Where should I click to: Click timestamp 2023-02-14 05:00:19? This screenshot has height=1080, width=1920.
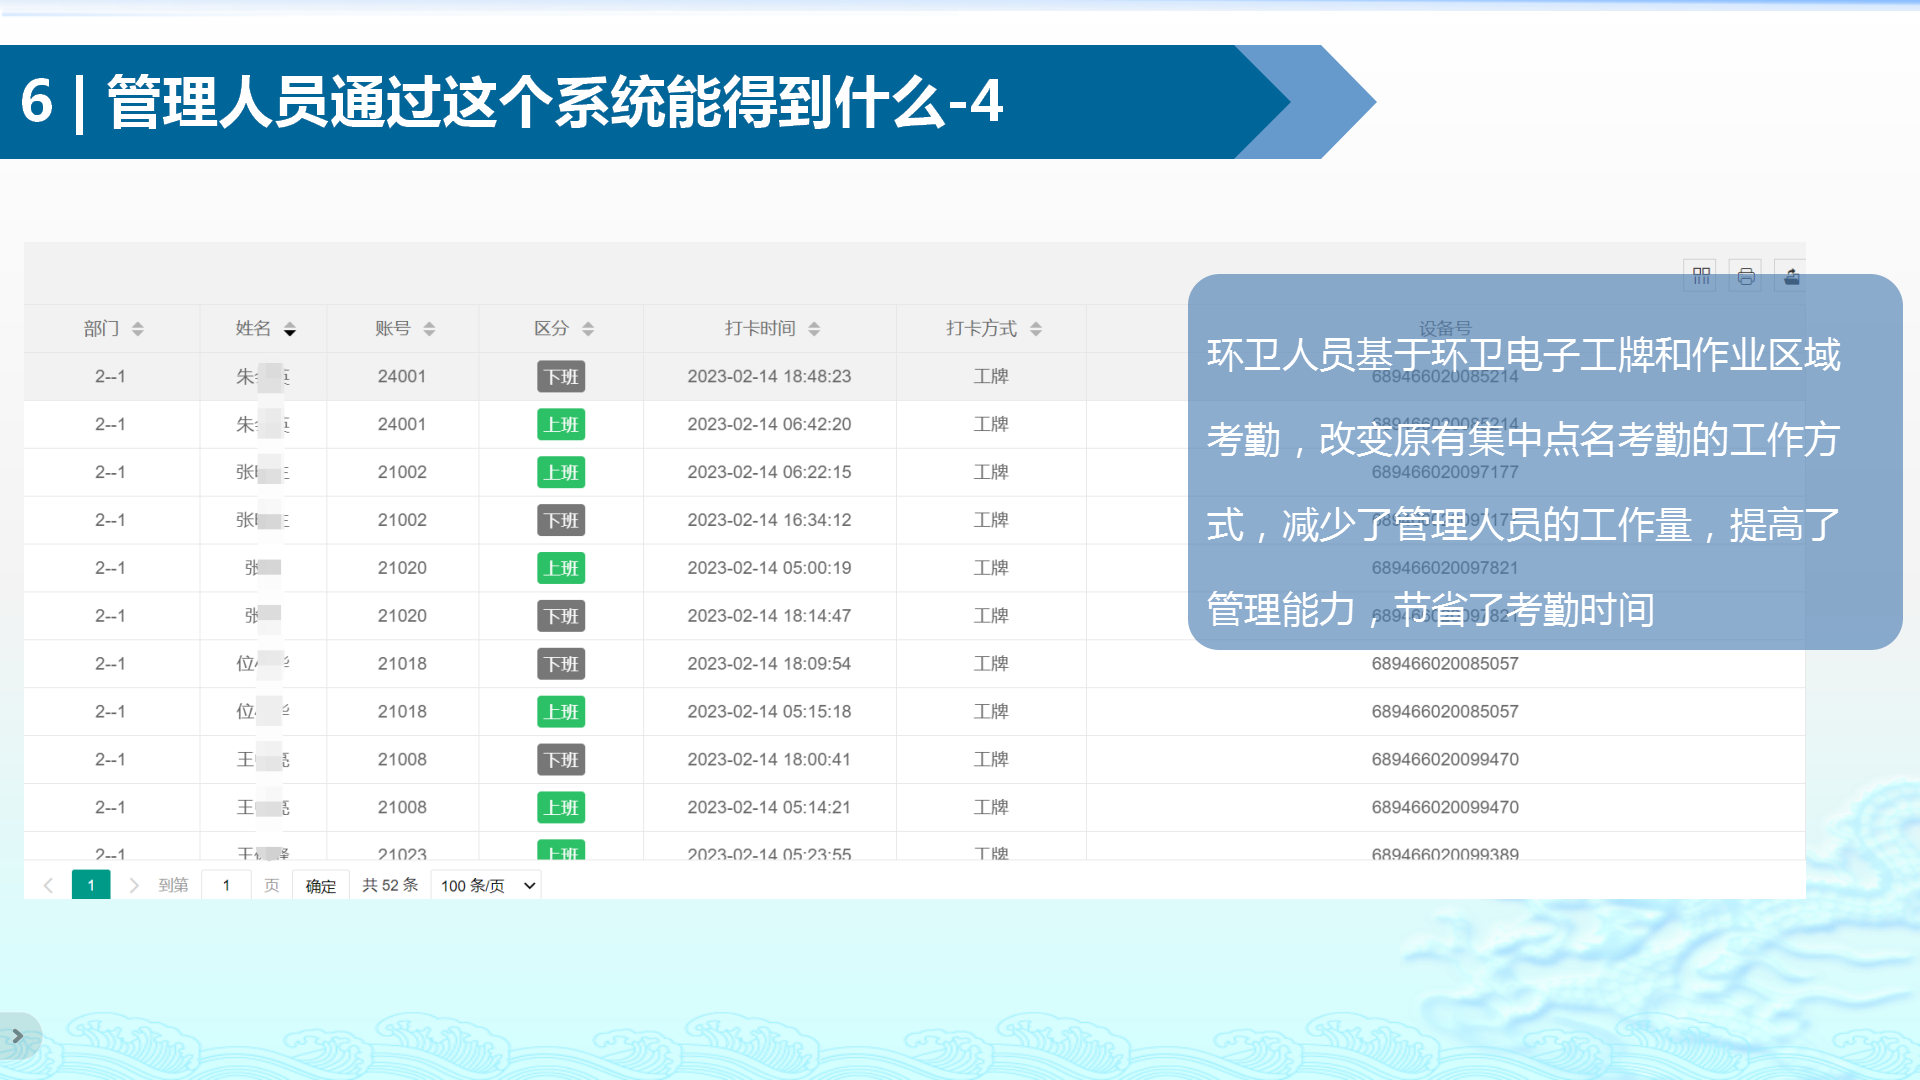click(x=769, y=569)
